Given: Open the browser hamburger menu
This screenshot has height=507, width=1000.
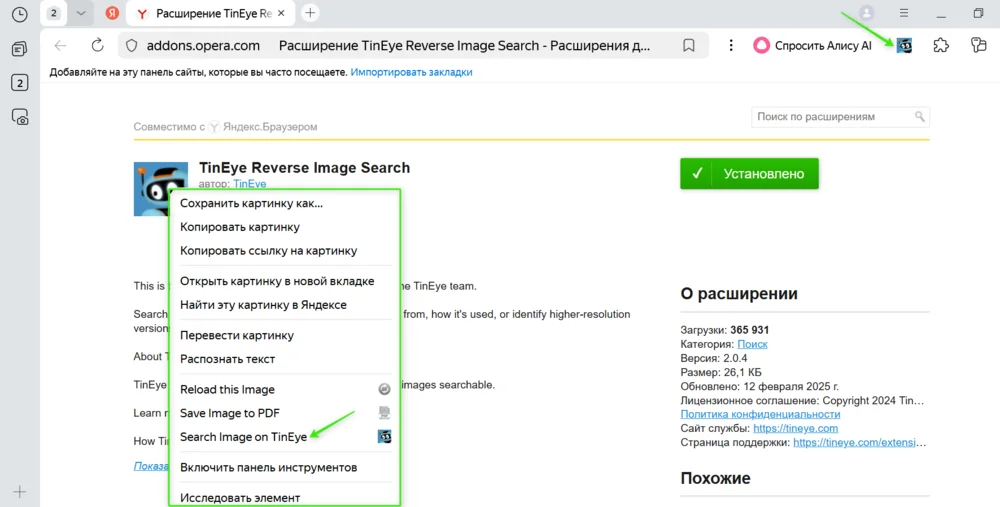Looking at the screenshot, I should click(904, 13).
